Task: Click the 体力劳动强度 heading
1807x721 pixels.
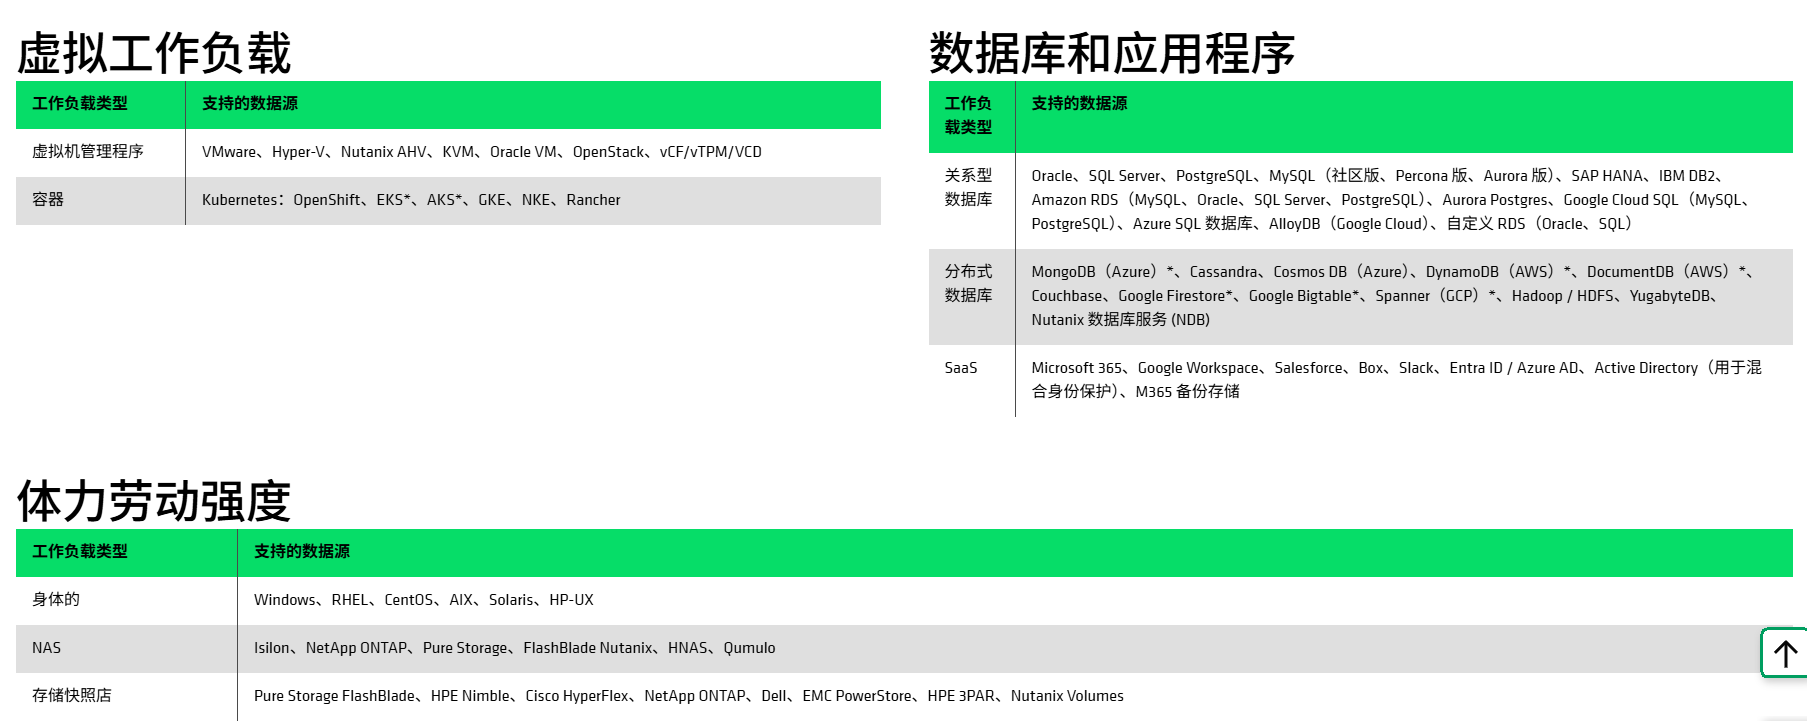Action: 154,501
